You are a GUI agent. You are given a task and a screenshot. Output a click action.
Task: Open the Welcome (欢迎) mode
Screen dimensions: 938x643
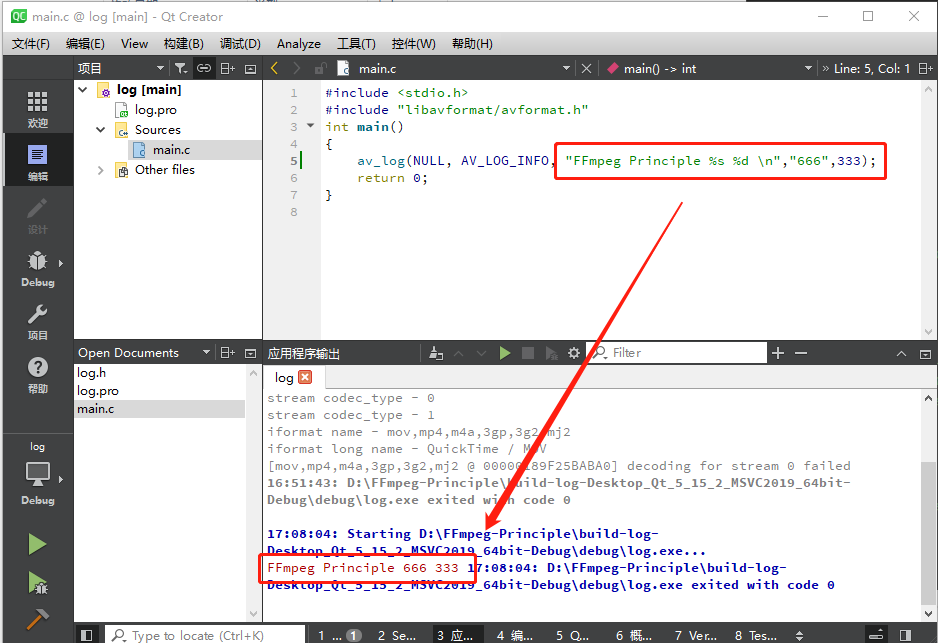tap(37, 109)
